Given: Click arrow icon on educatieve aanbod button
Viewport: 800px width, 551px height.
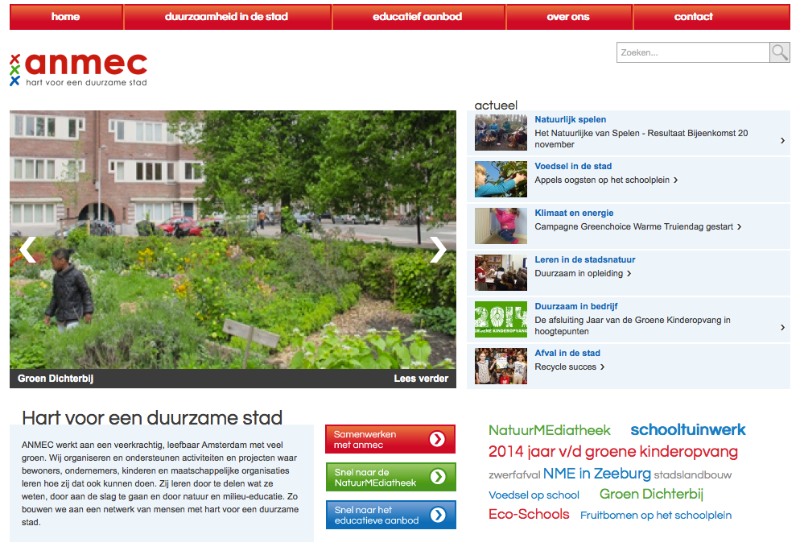Looking at the screenshot, I should (x=437, y=515).
